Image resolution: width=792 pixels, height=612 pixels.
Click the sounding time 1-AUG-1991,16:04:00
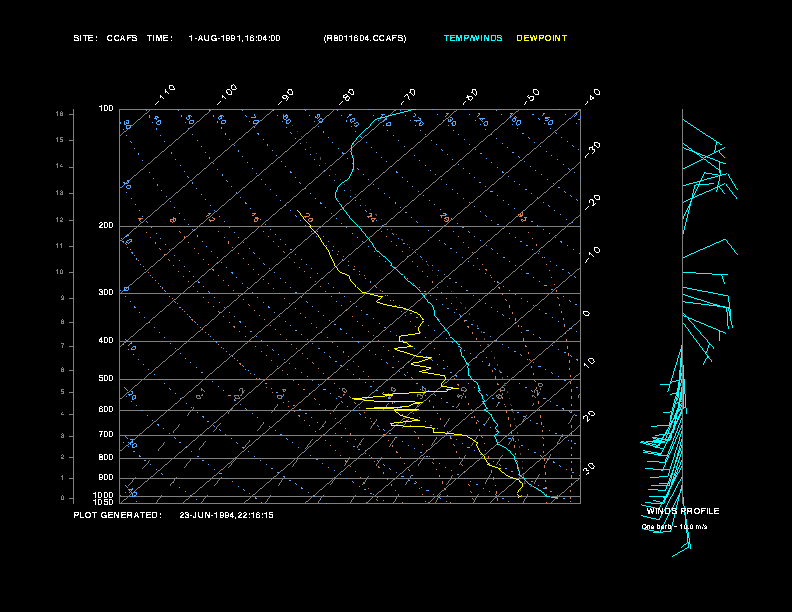(234, 38)
